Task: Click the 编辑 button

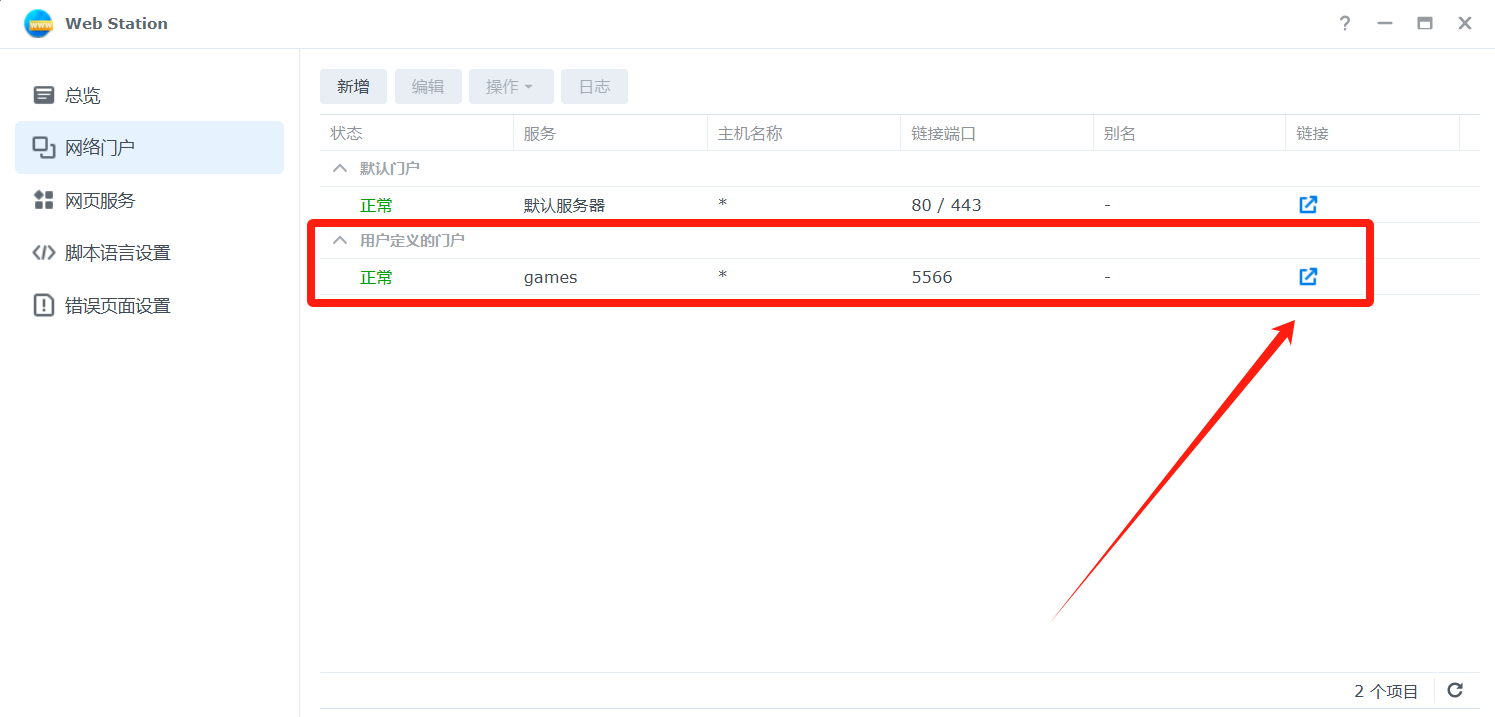Action: coord(428,87)
